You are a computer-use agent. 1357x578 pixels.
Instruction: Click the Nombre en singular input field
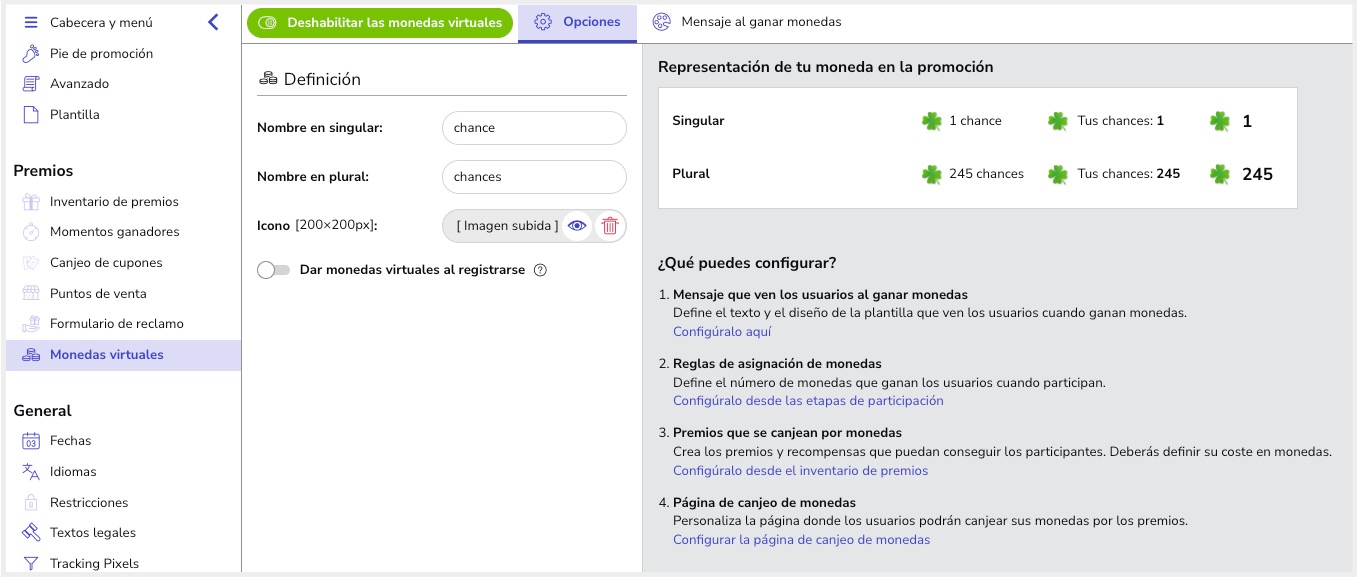[x=534, y=128]
